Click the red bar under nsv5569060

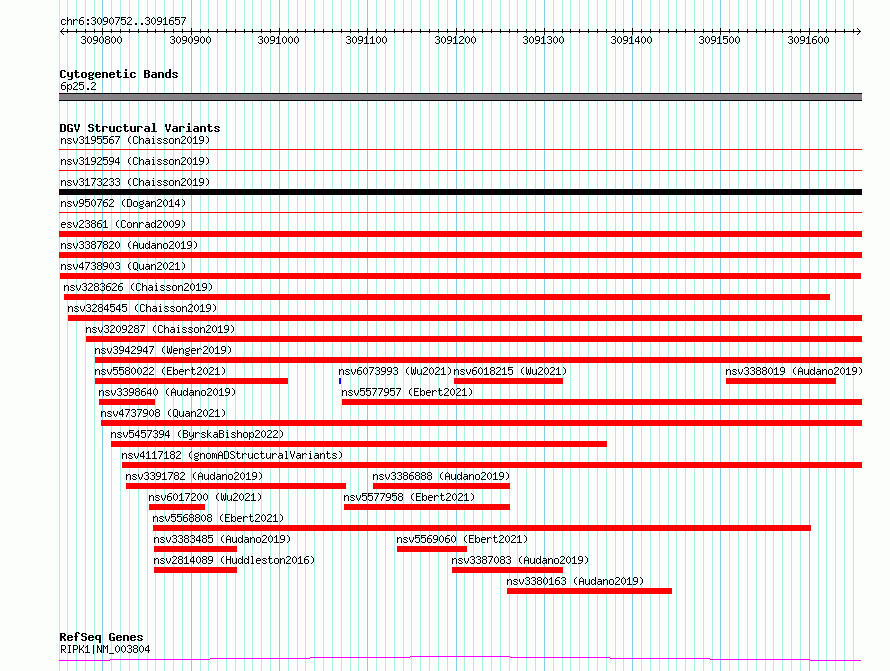tap(432, 549)
